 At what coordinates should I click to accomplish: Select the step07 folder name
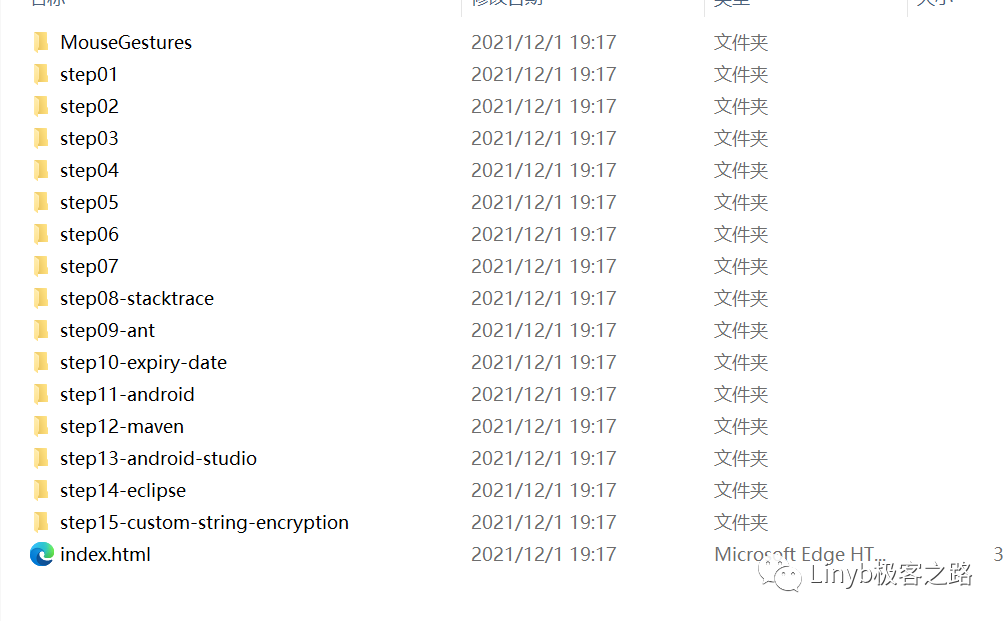tap(89, 267)
